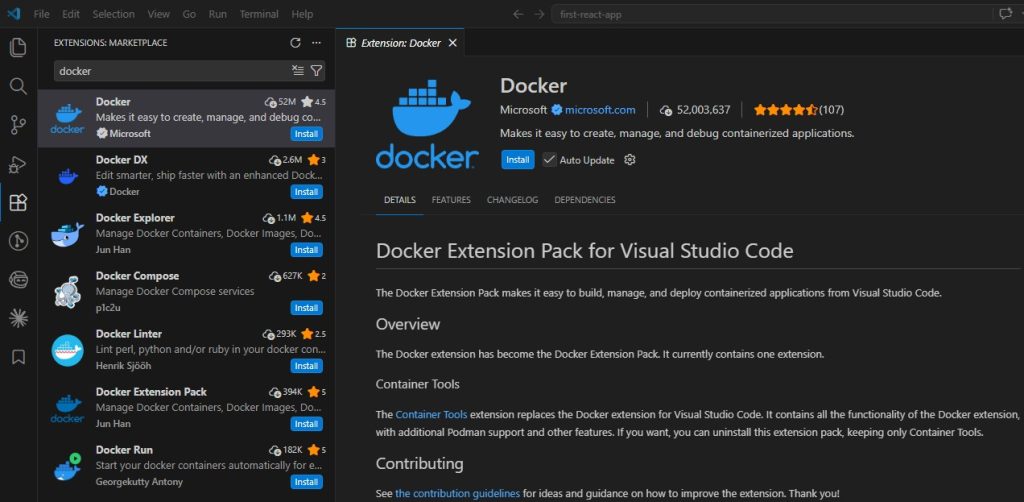Open the bookmarks icon in activity bar
1024x502 pixels.
coord(18,356)
